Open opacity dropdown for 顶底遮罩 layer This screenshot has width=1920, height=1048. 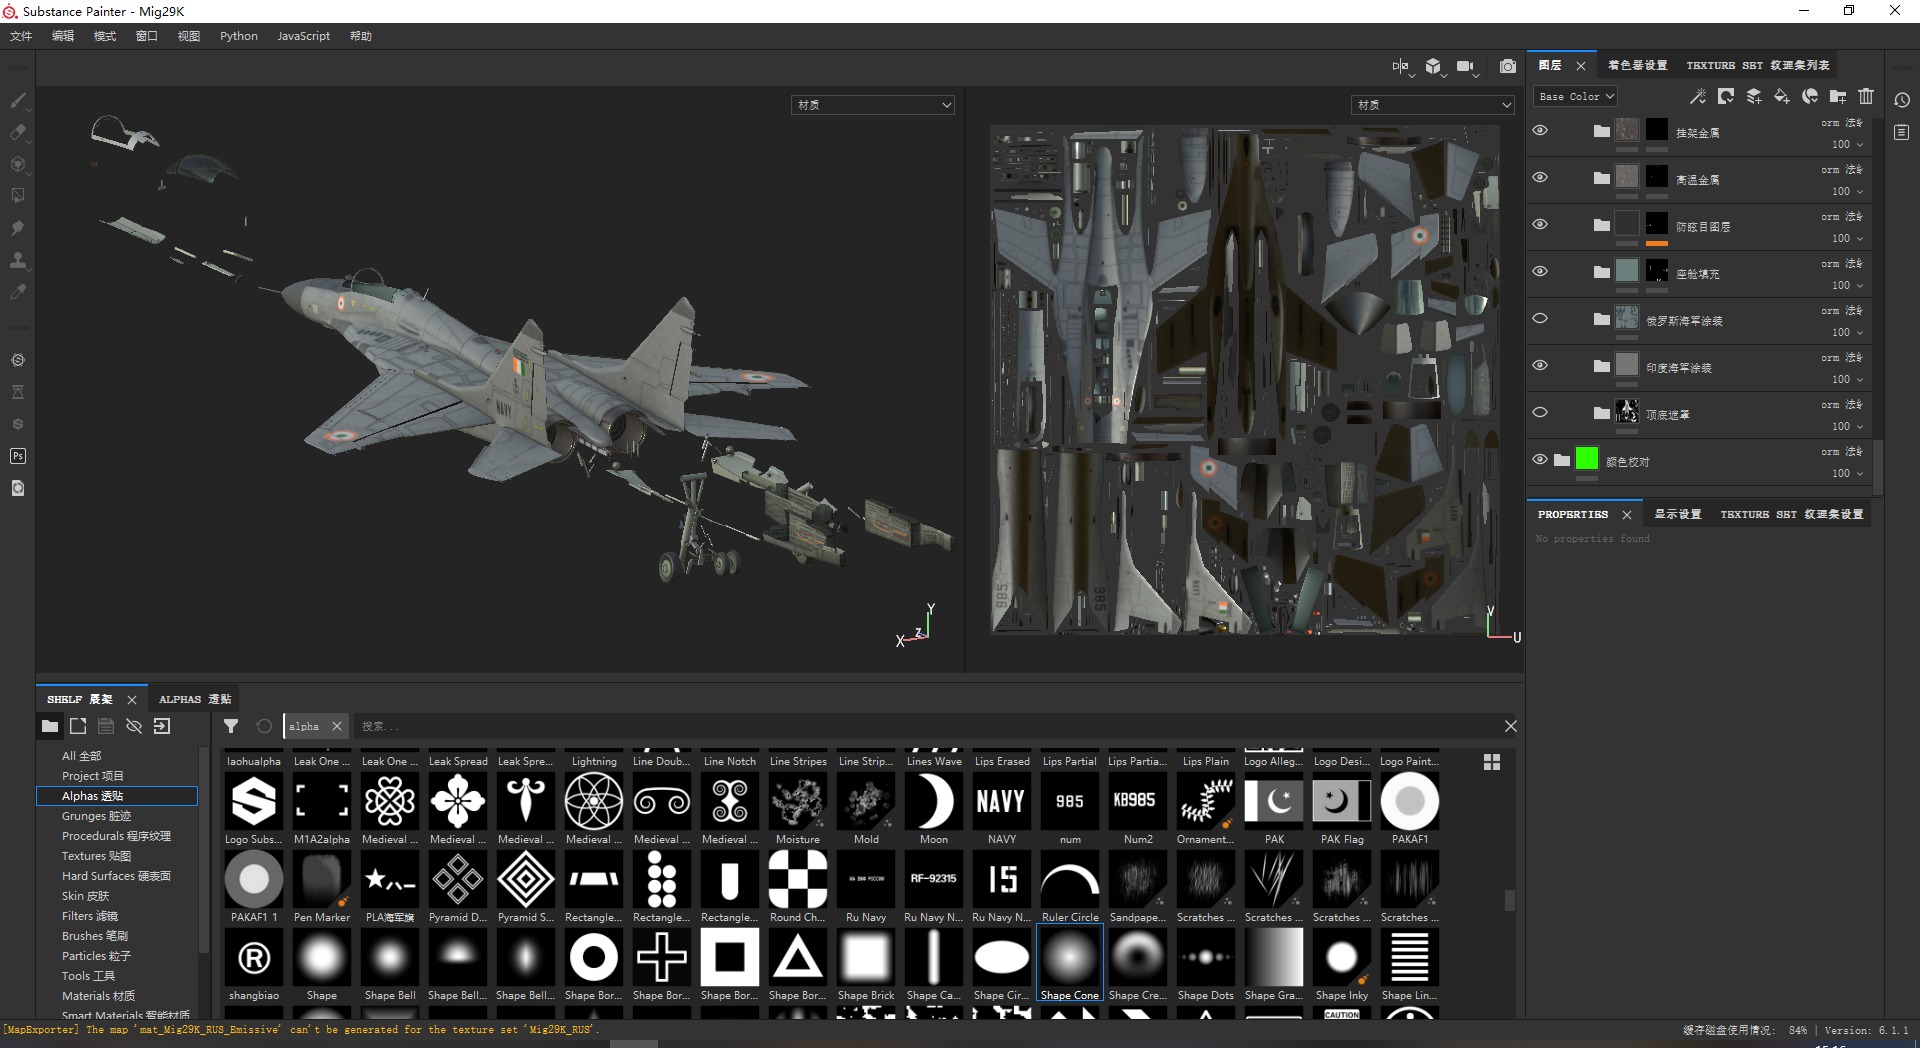[1847, 426]
